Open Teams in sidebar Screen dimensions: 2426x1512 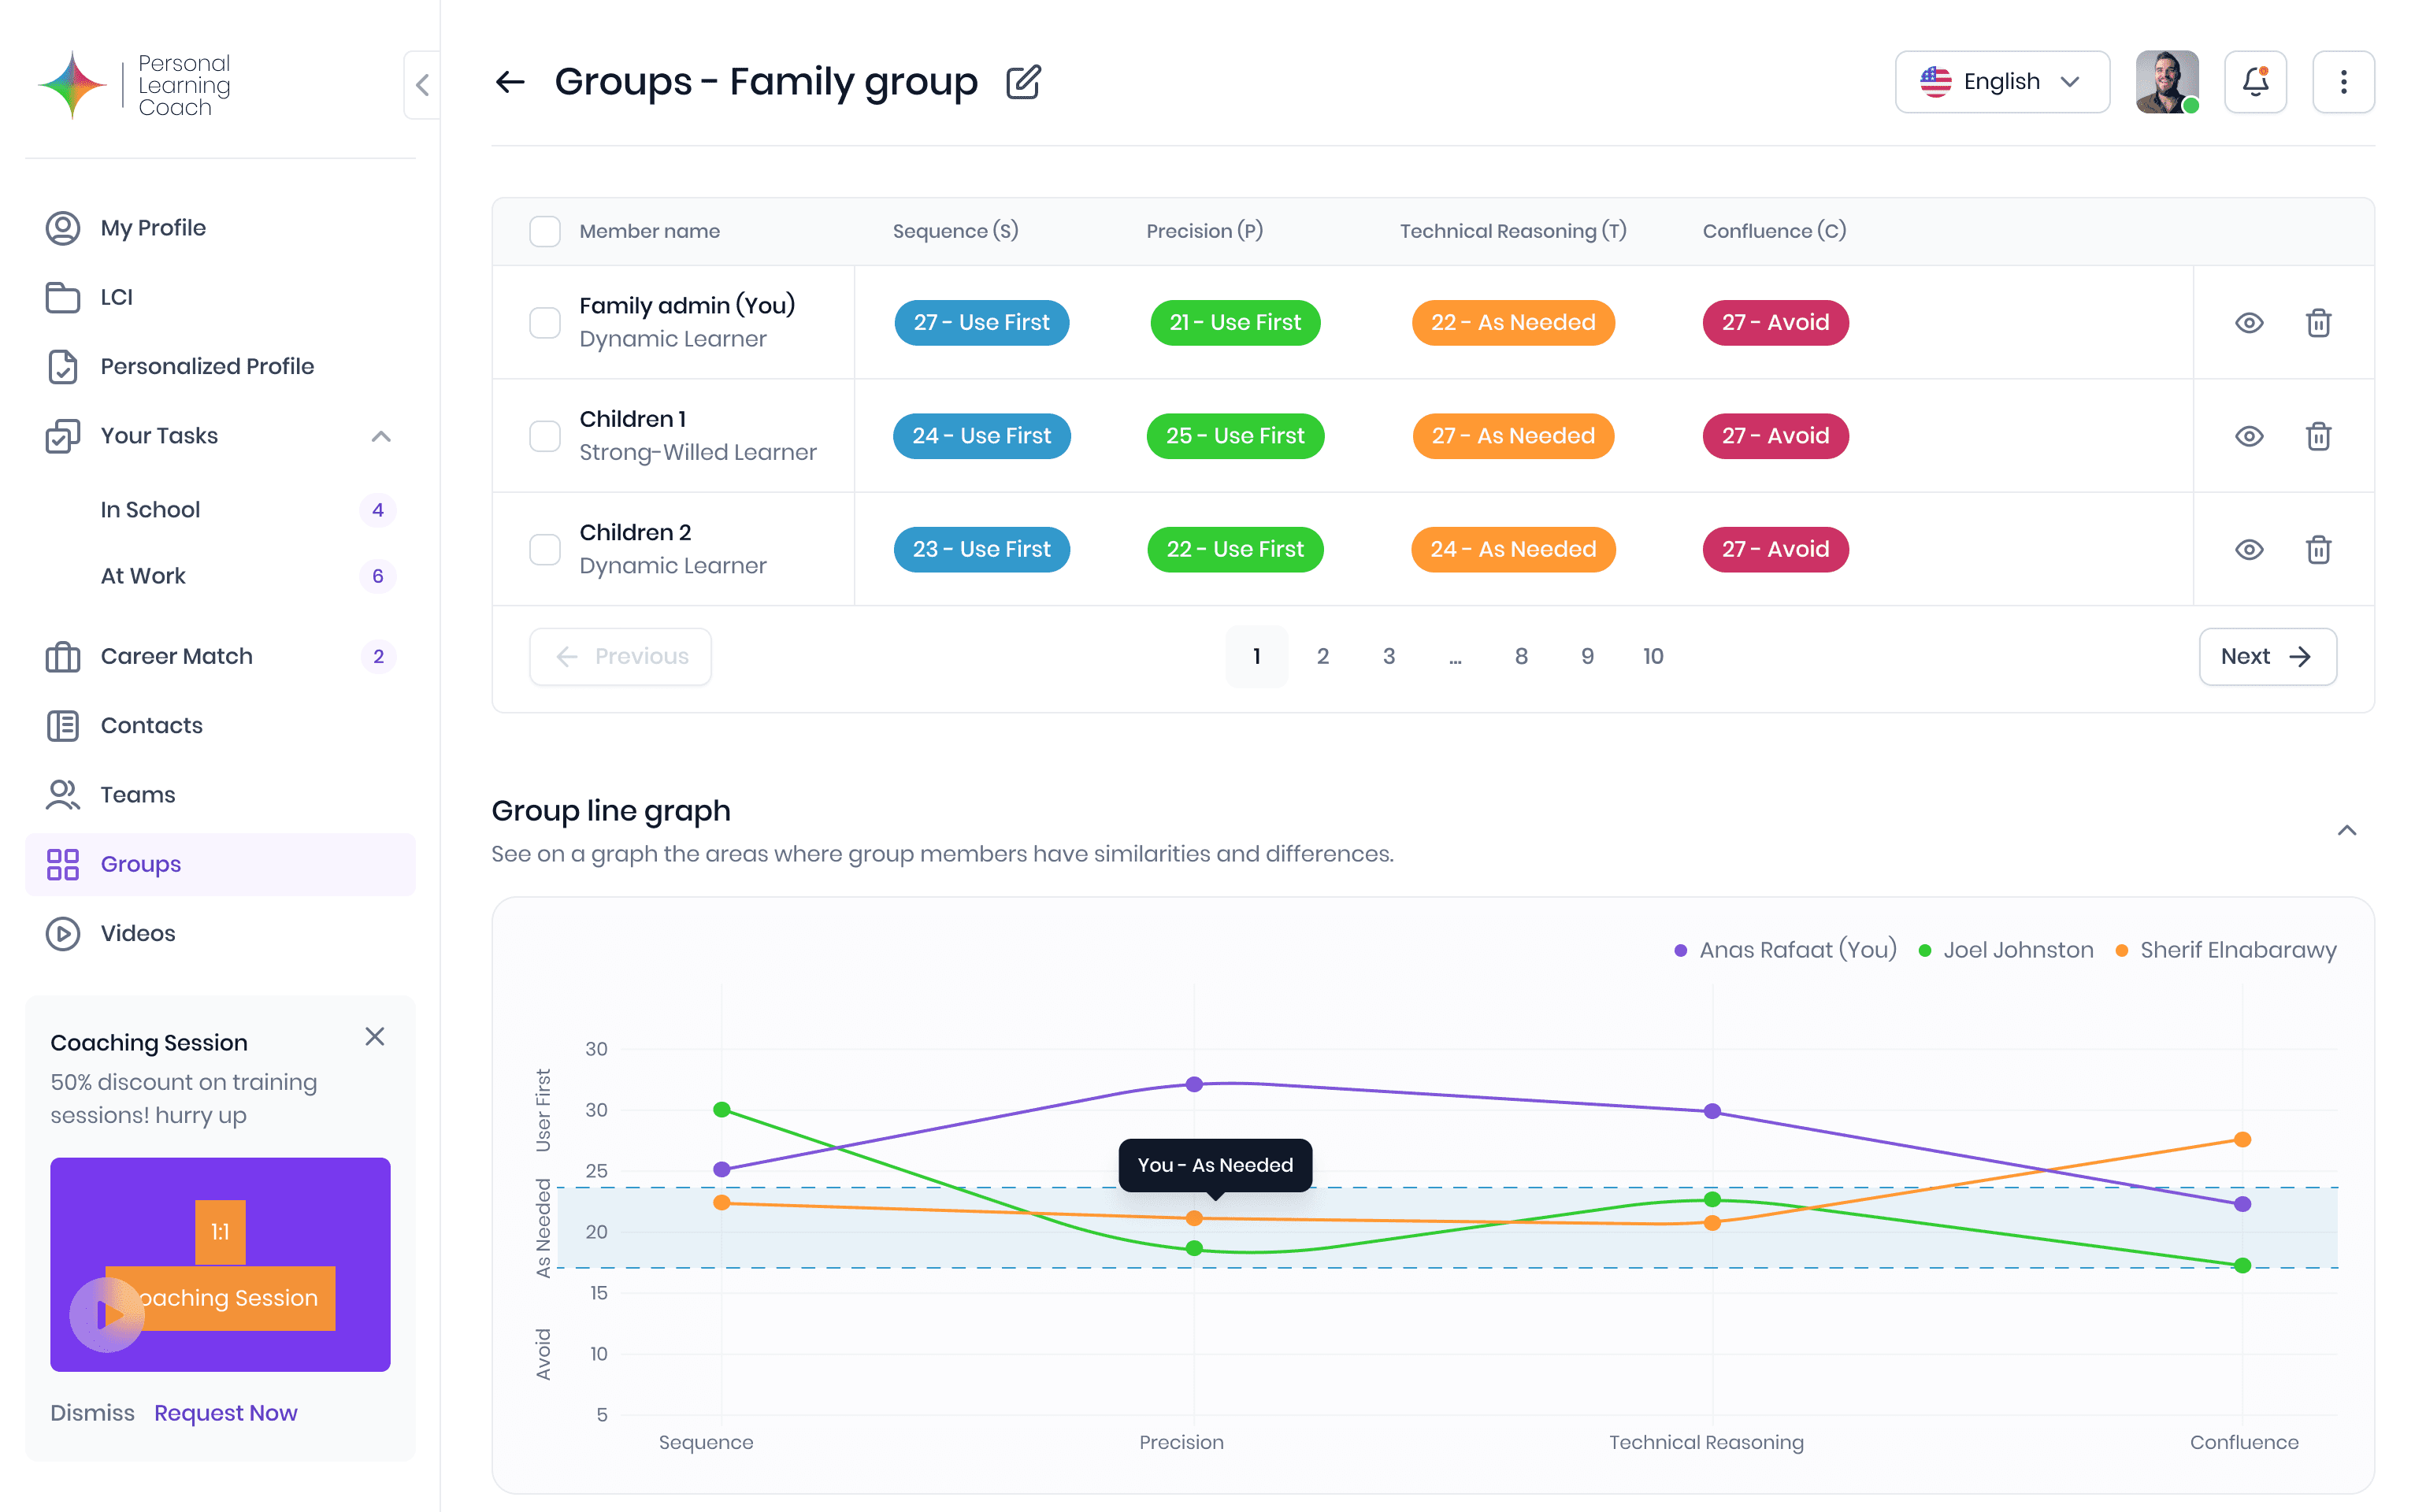pos(220,795)
